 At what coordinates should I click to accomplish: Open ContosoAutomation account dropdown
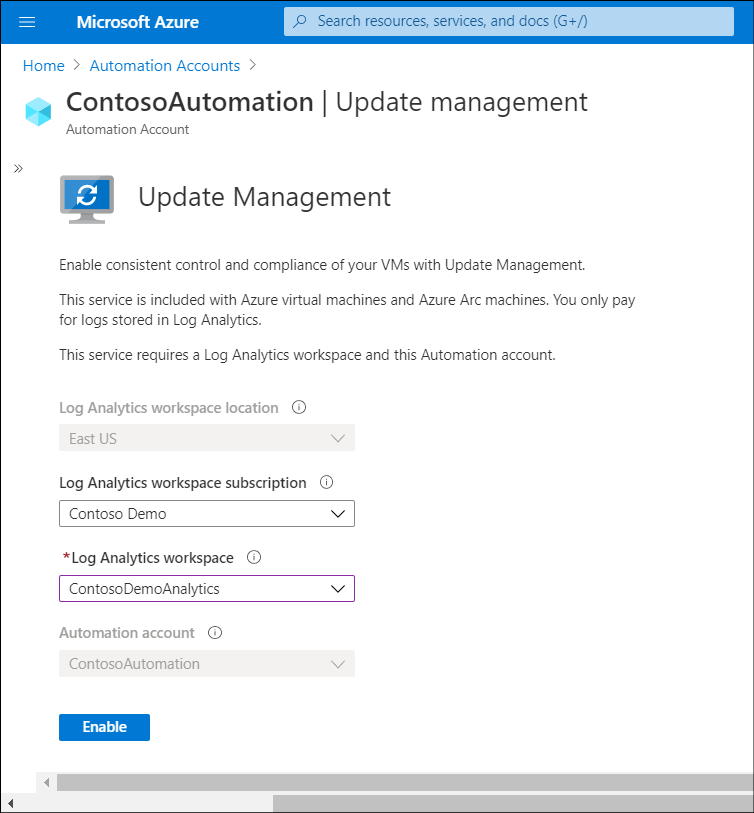207,664
